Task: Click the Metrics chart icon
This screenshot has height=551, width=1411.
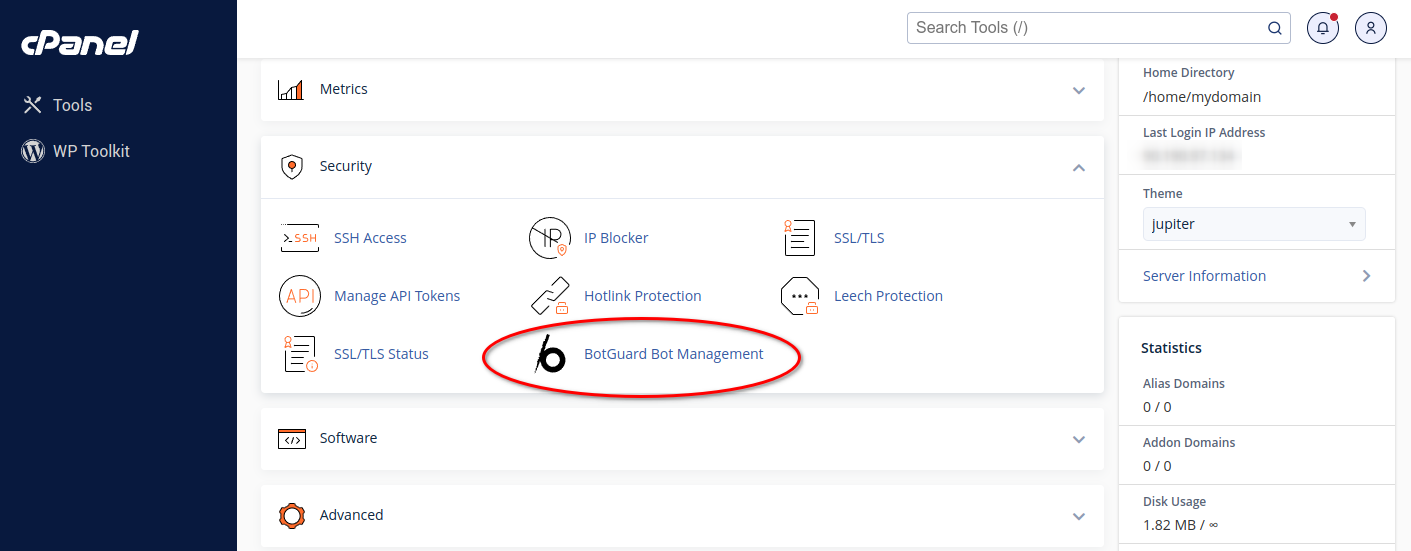Action: (x=290, y=90)
